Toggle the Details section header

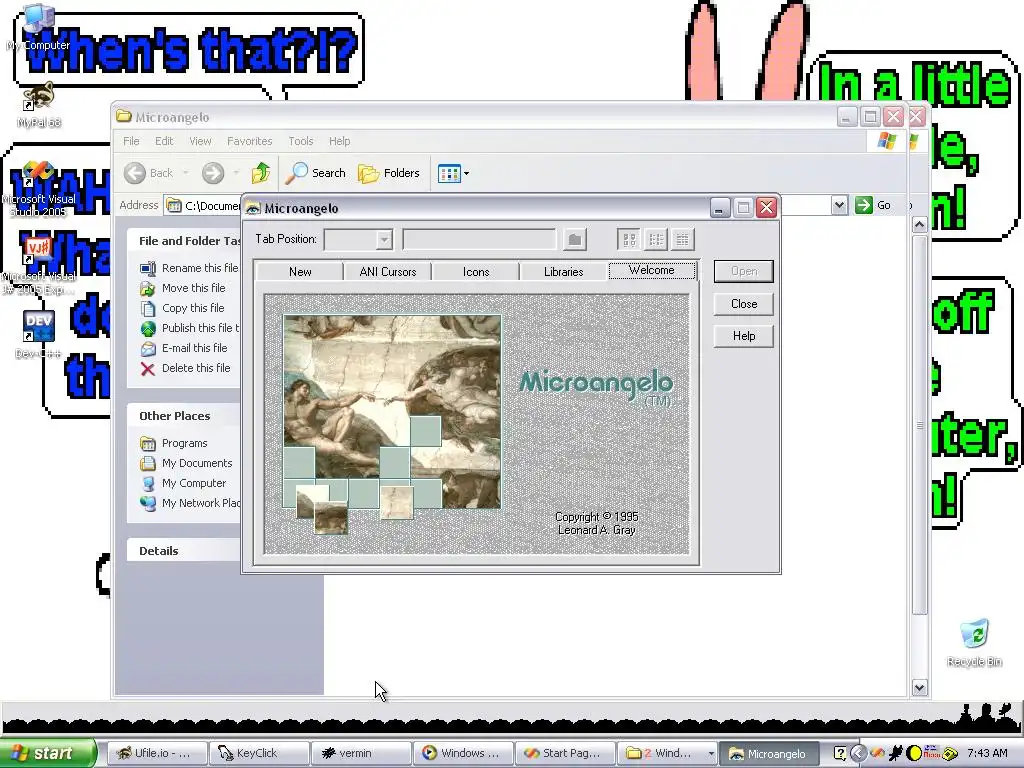[x=184, y=551]
